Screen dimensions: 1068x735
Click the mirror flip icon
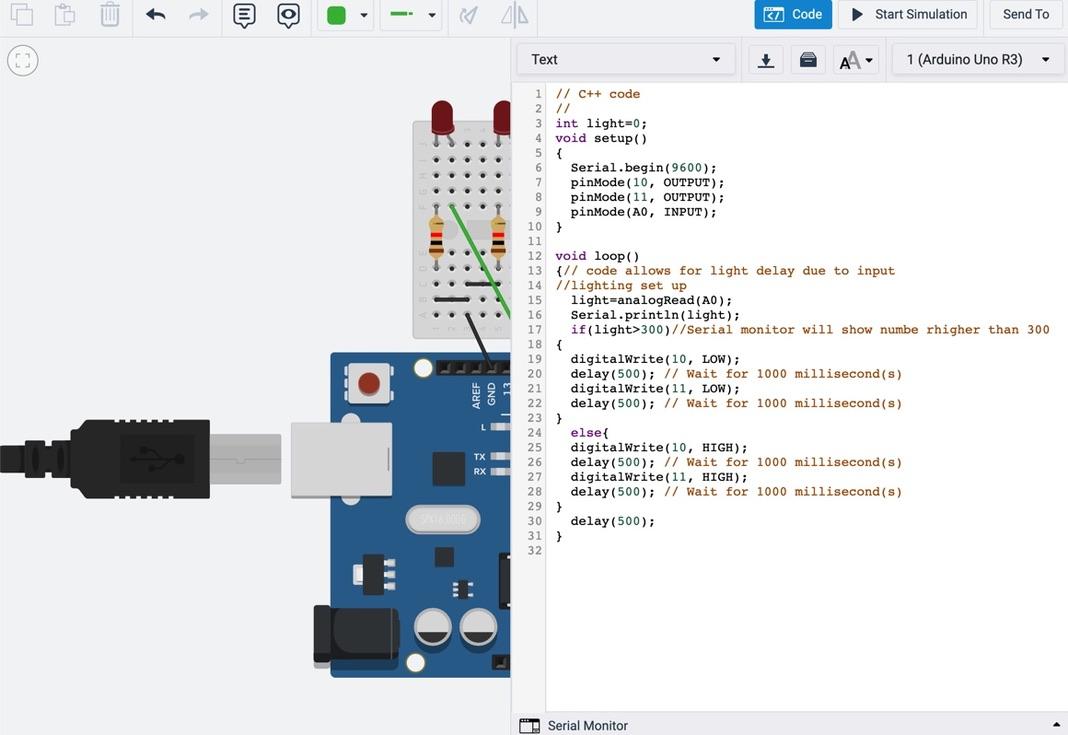[515, 15]
